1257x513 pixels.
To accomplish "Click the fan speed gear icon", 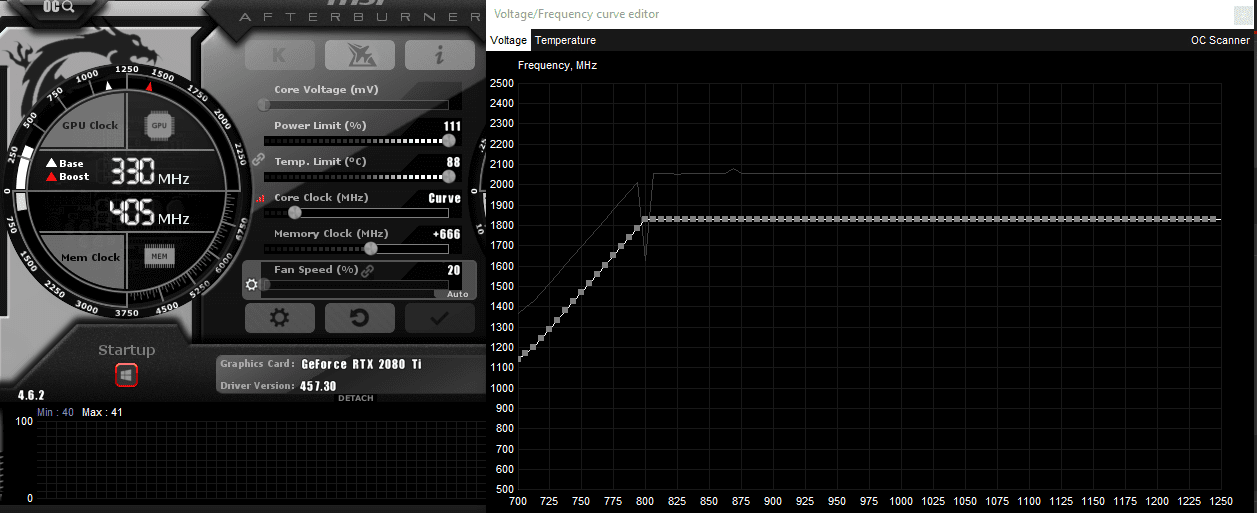I will [252, 285].
